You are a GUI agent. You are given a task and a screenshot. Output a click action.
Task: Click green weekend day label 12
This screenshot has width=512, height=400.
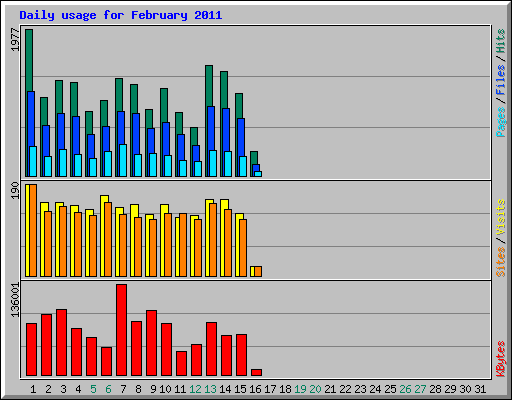[x=195, y=389]
